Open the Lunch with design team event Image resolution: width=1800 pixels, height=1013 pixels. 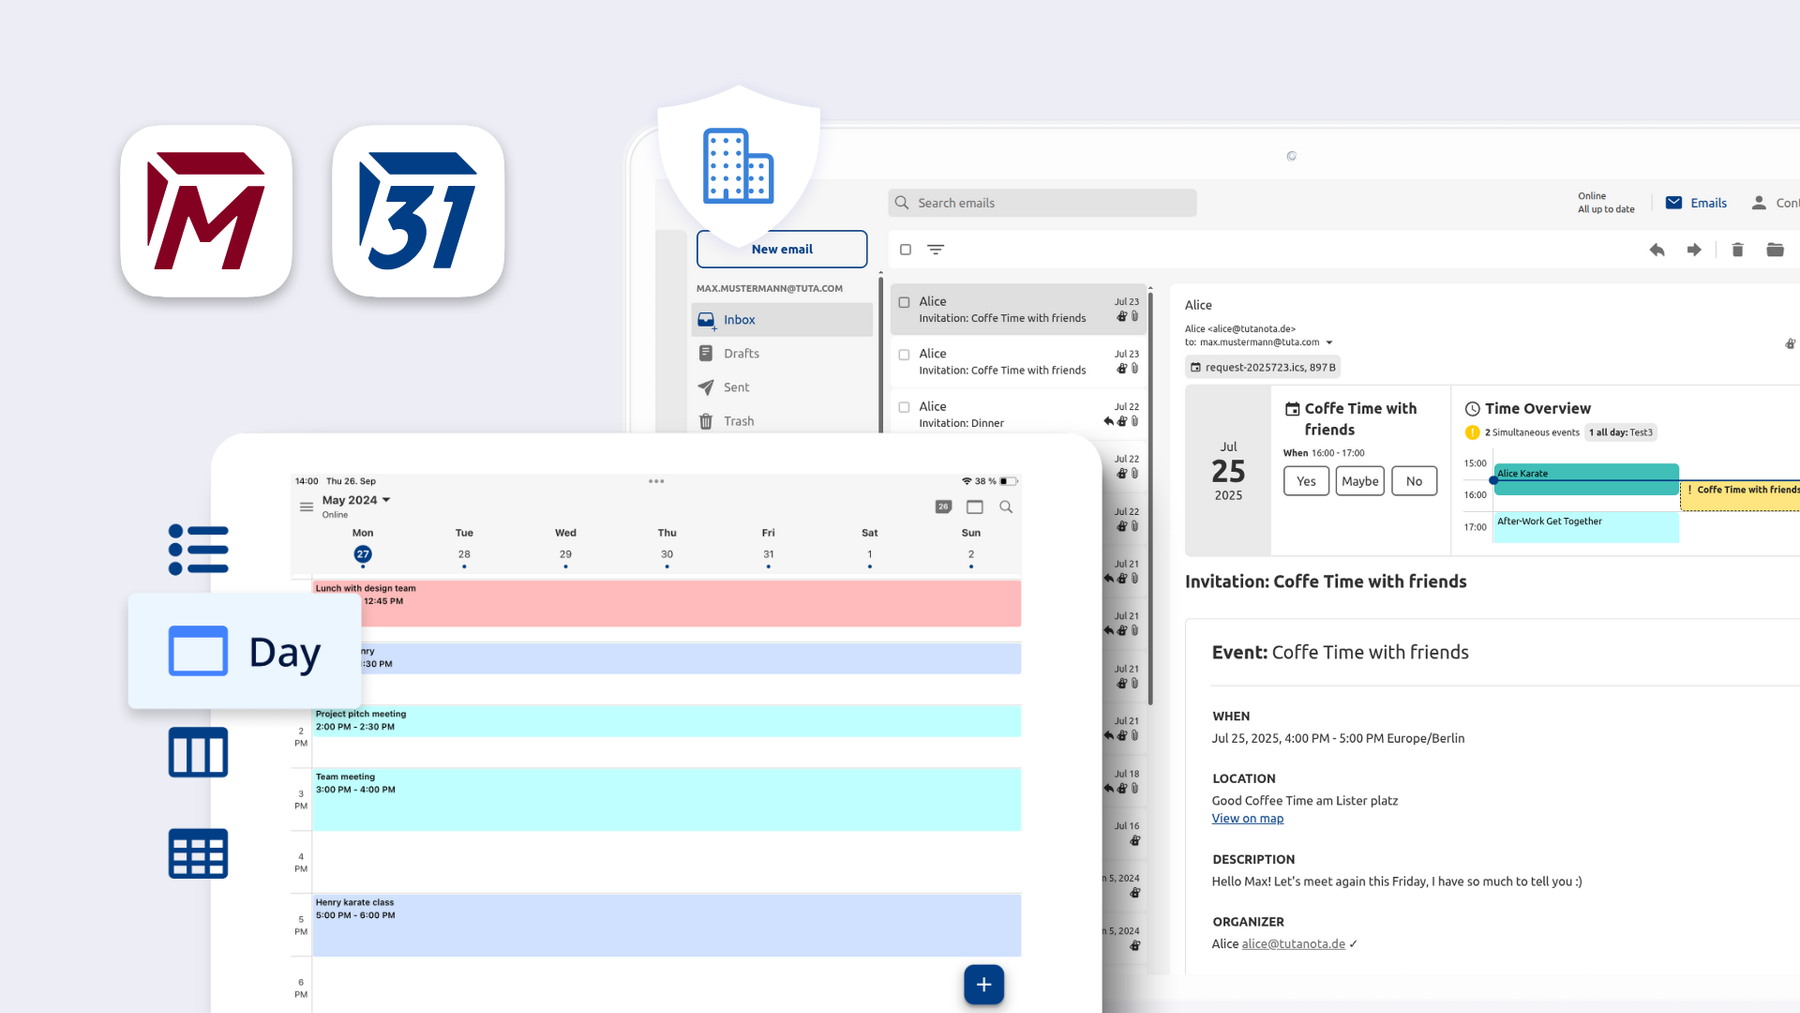coord(667,603)
